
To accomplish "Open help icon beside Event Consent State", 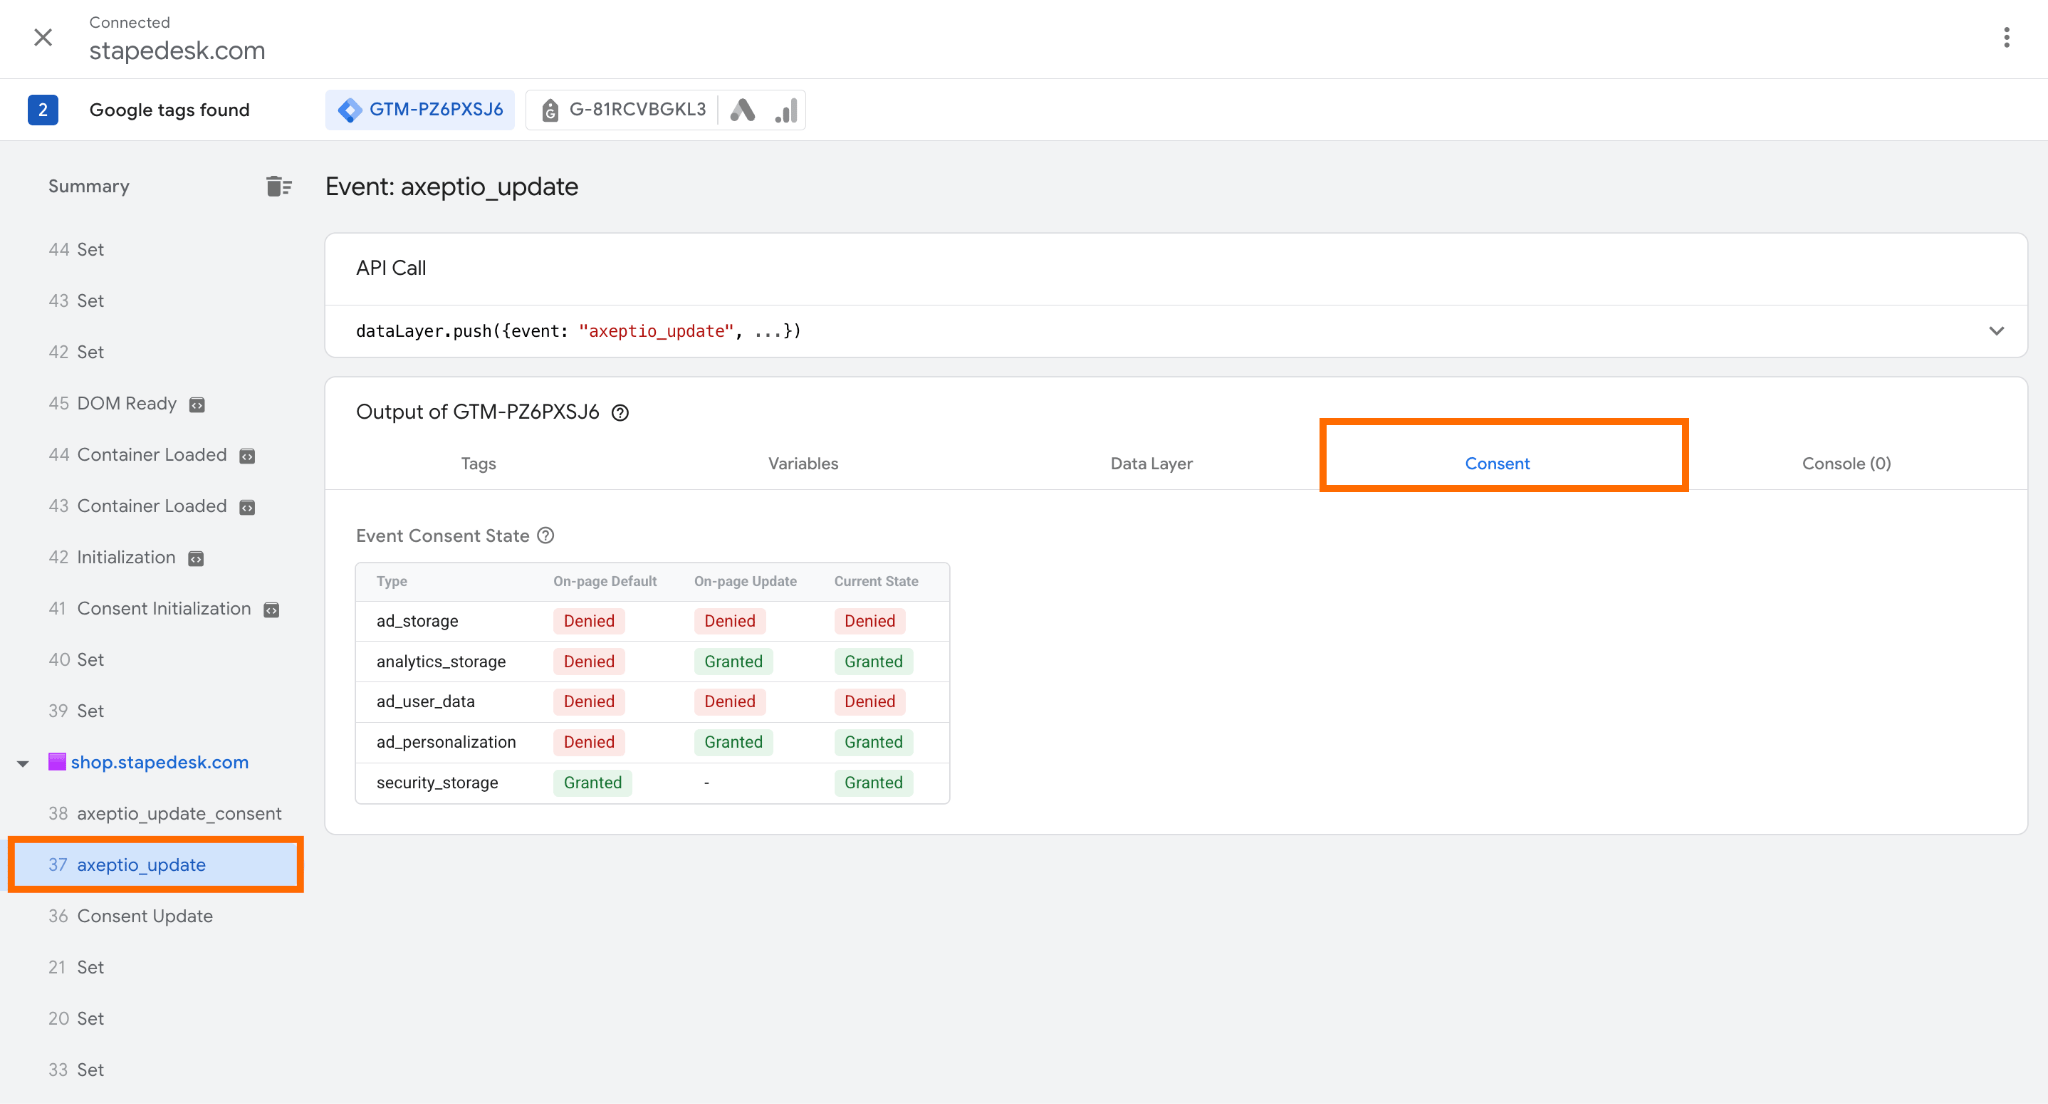I will click(546, 536).
